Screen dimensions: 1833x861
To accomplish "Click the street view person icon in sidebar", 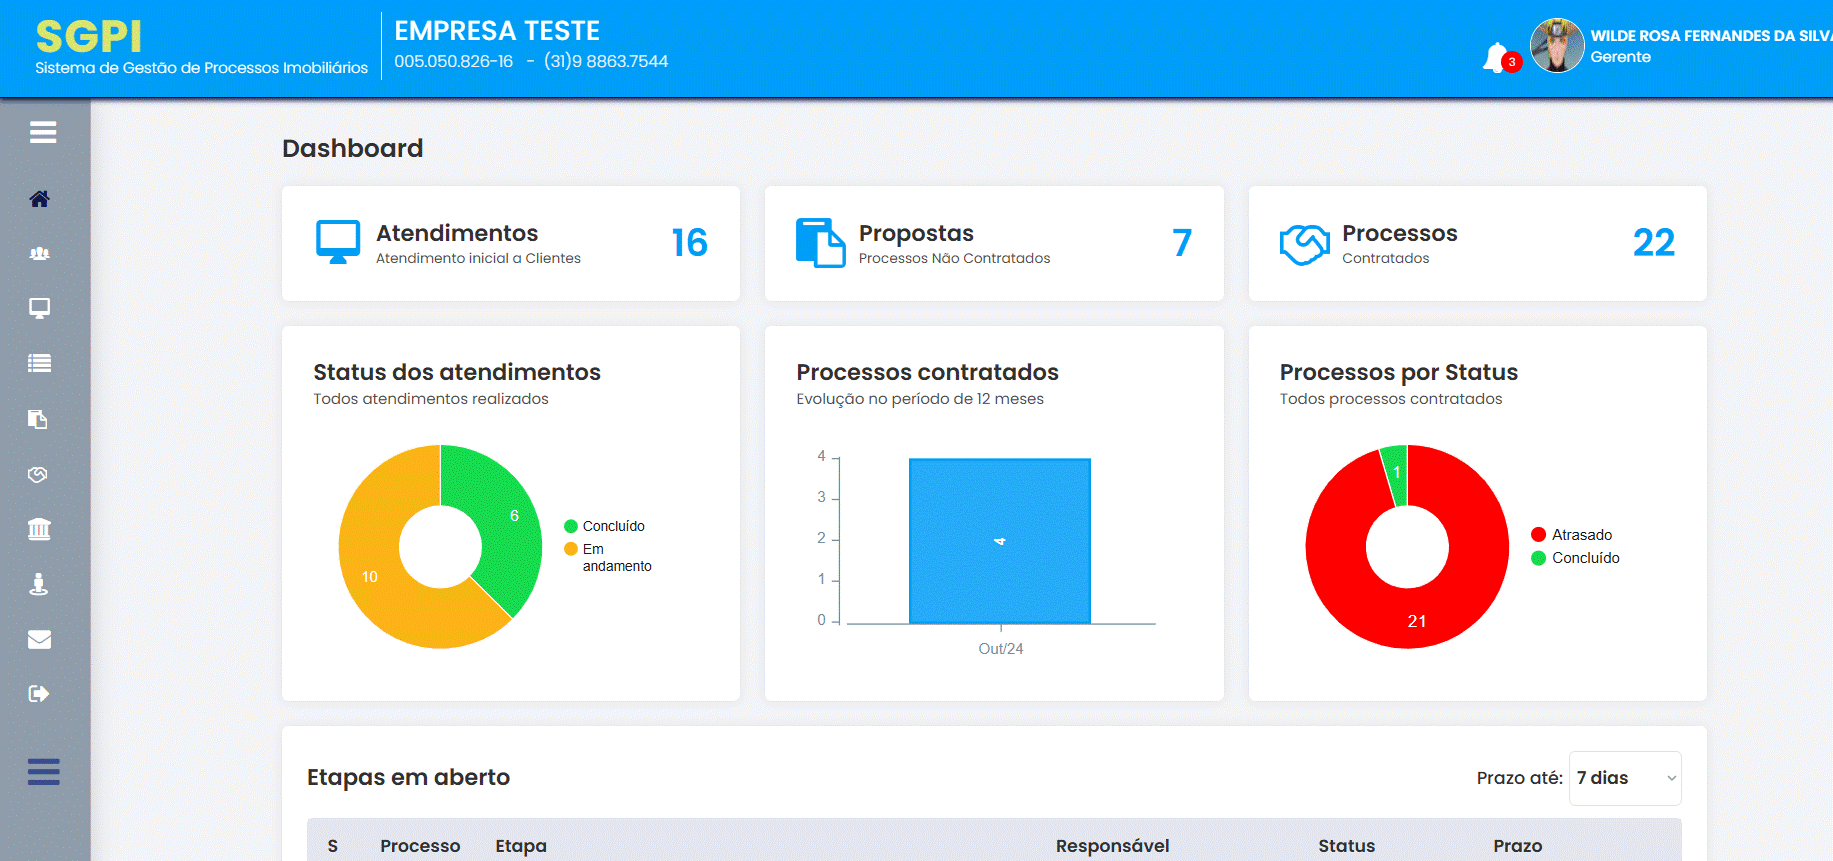I will 39,584.
